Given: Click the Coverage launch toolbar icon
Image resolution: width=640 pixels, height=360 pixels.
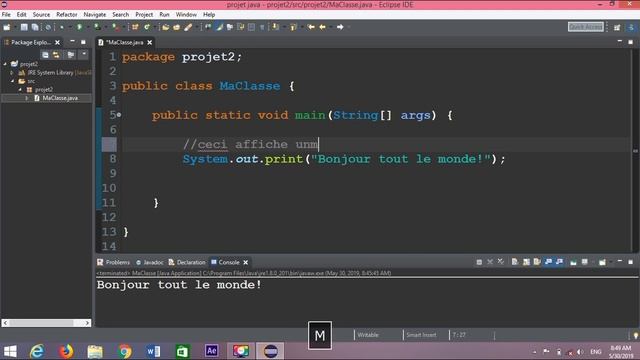Looking at the screenshot, I should [97, 27].
